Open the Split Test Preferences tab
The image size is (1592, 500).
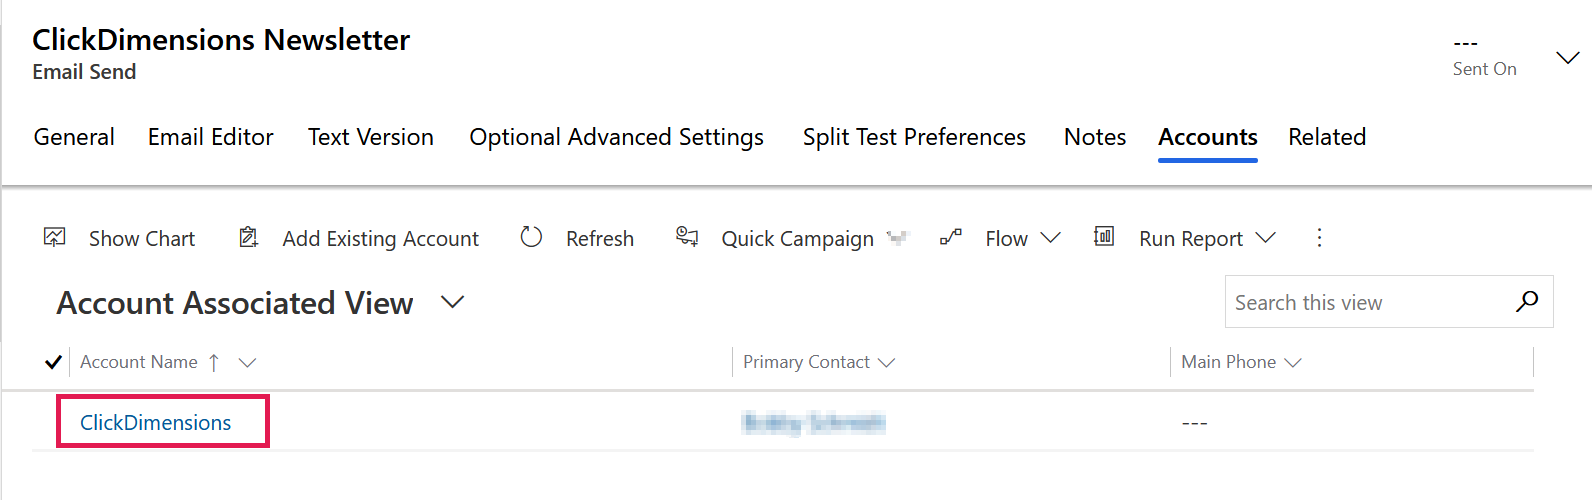pos(914,137)
